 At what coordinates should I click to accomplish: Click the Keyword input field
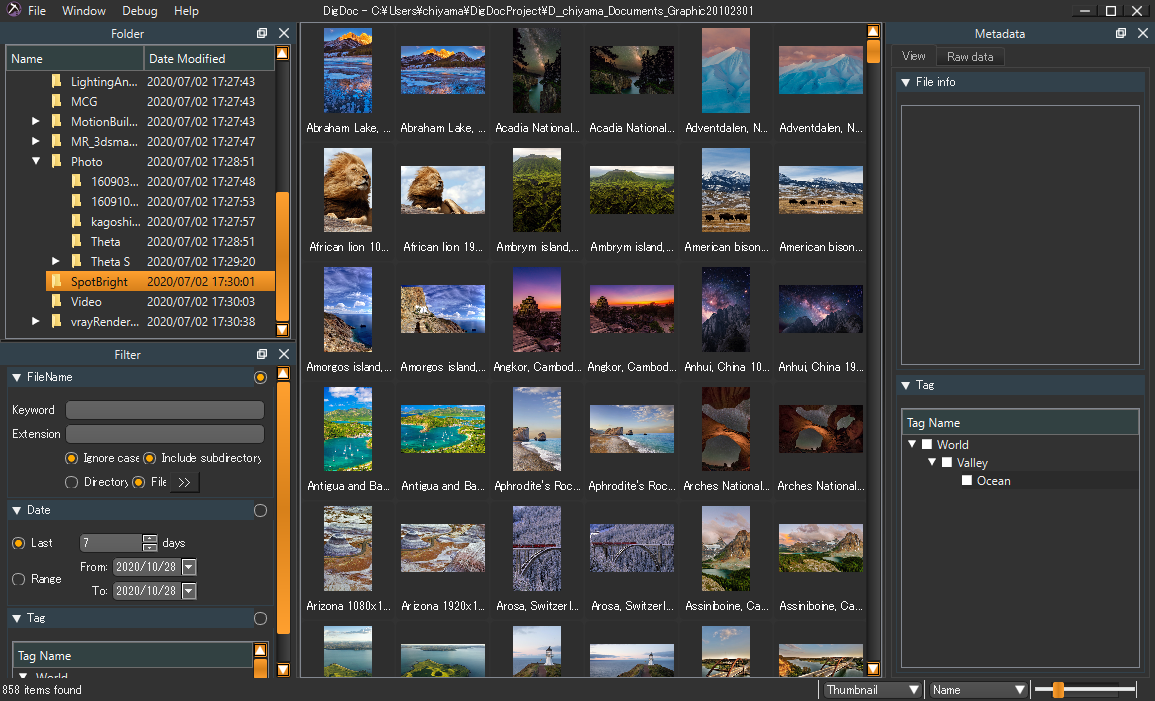pos(165,410)
